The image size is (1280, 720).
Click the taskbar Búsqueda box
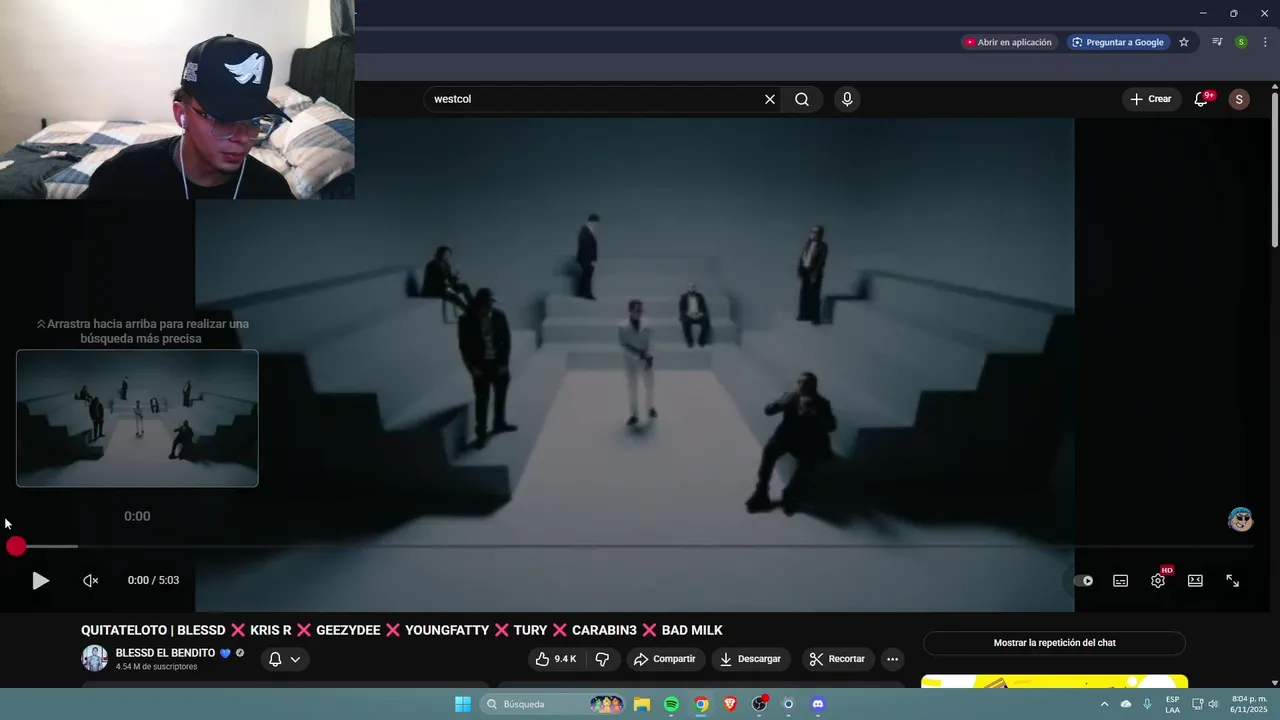click(x=553, y=704)
